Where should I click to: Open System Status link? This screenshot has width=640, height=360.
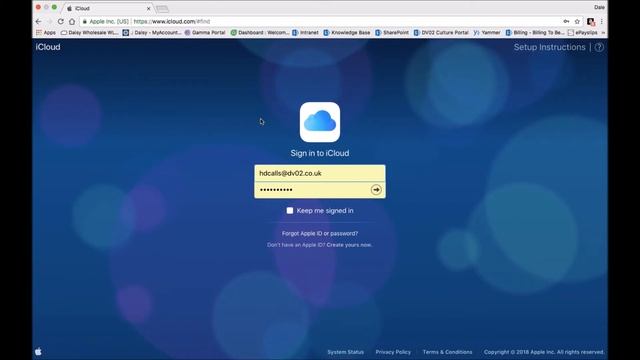(345, 352)
